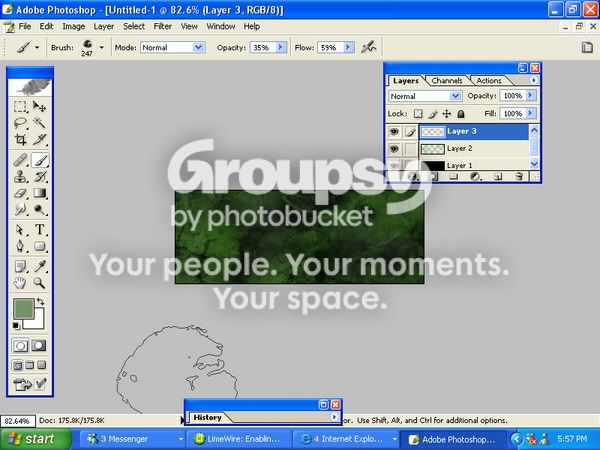Select the Crop tool
This screenshot has width=600, height=450.
(20, 139)
